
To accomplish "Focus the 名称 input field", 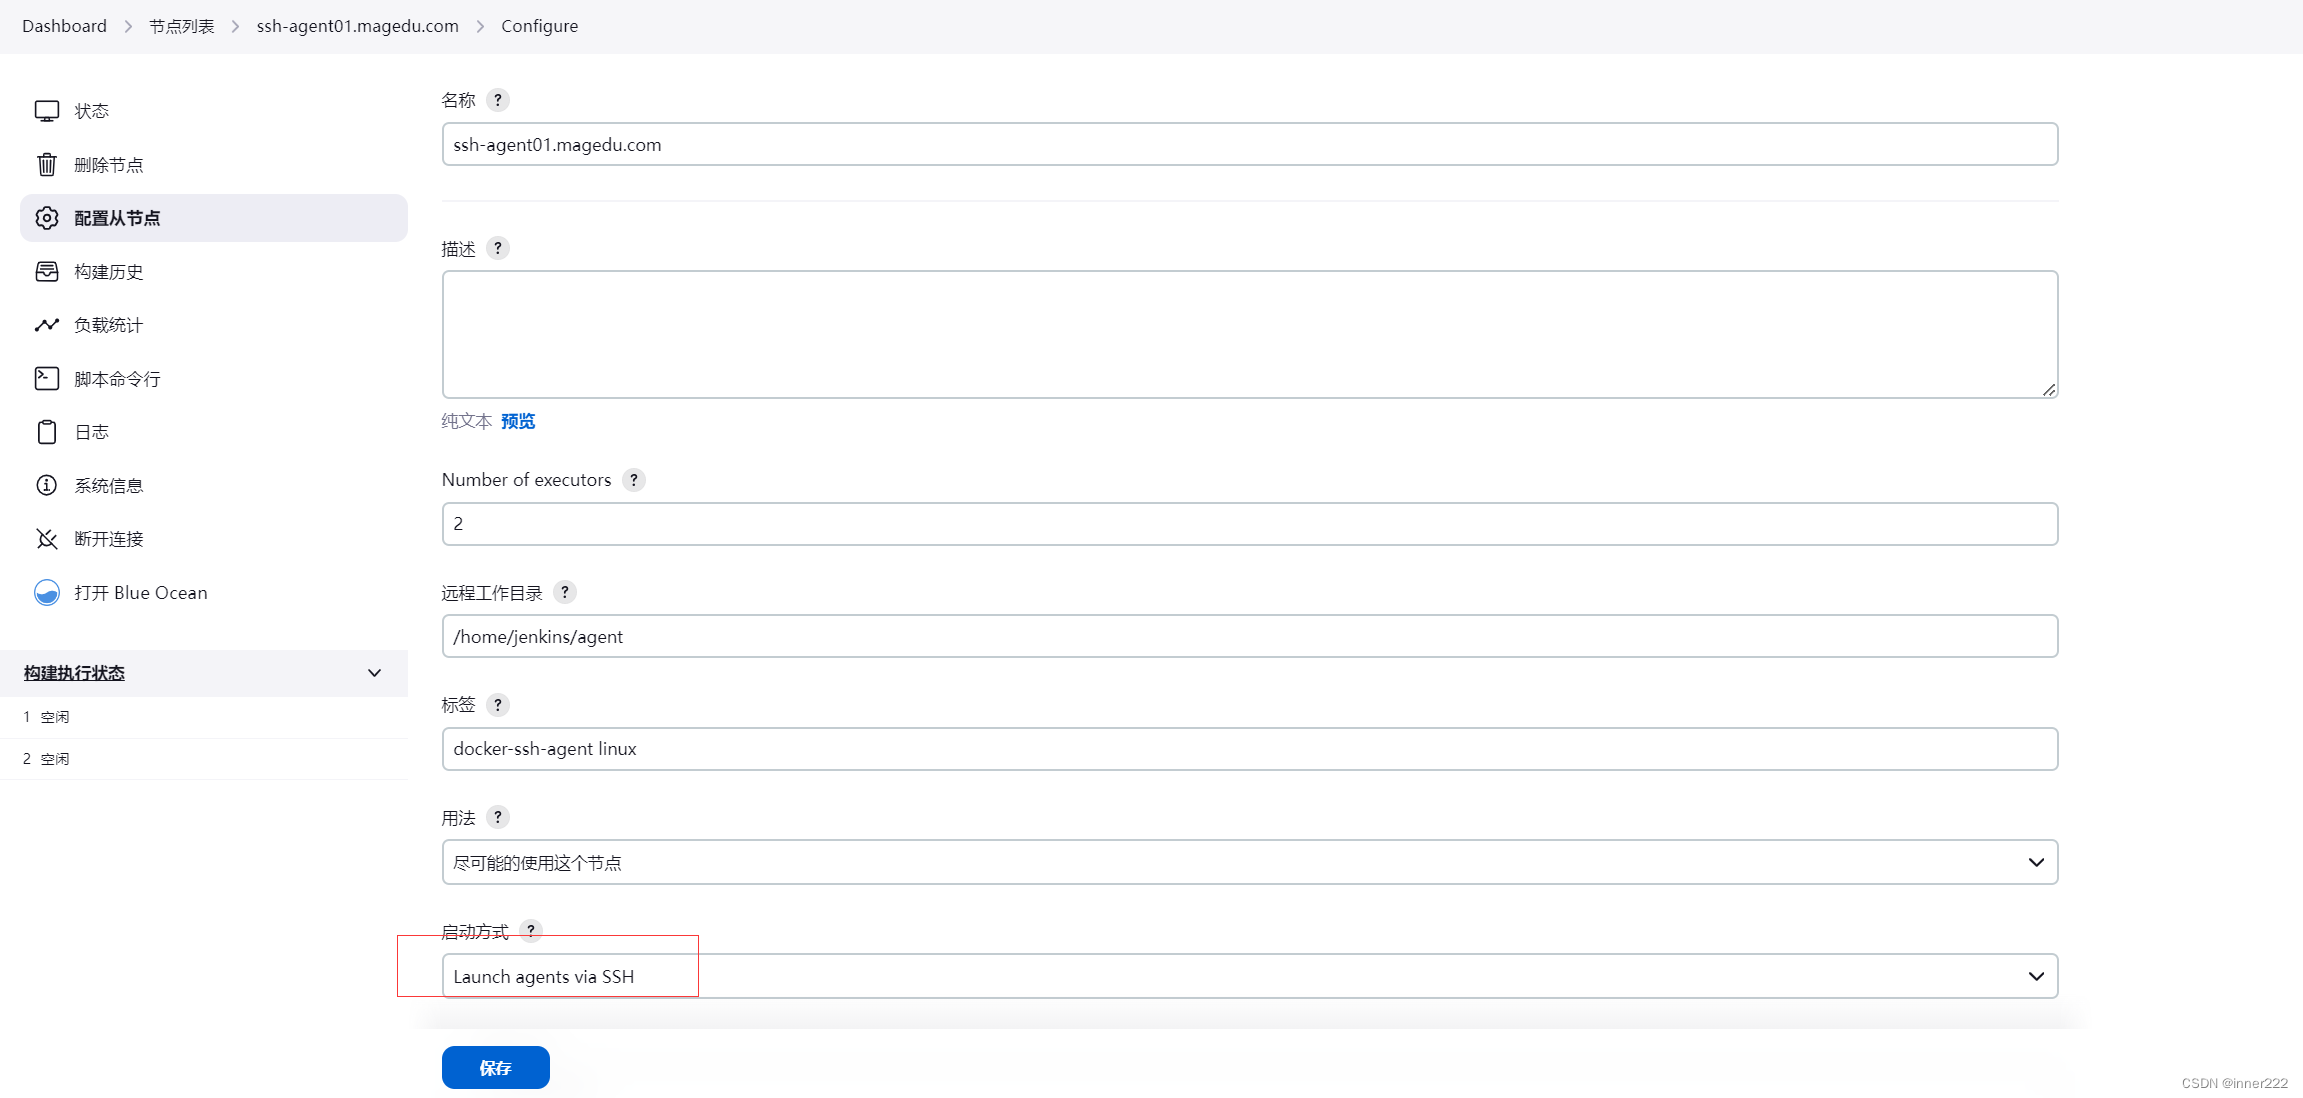I will 1250,144.
